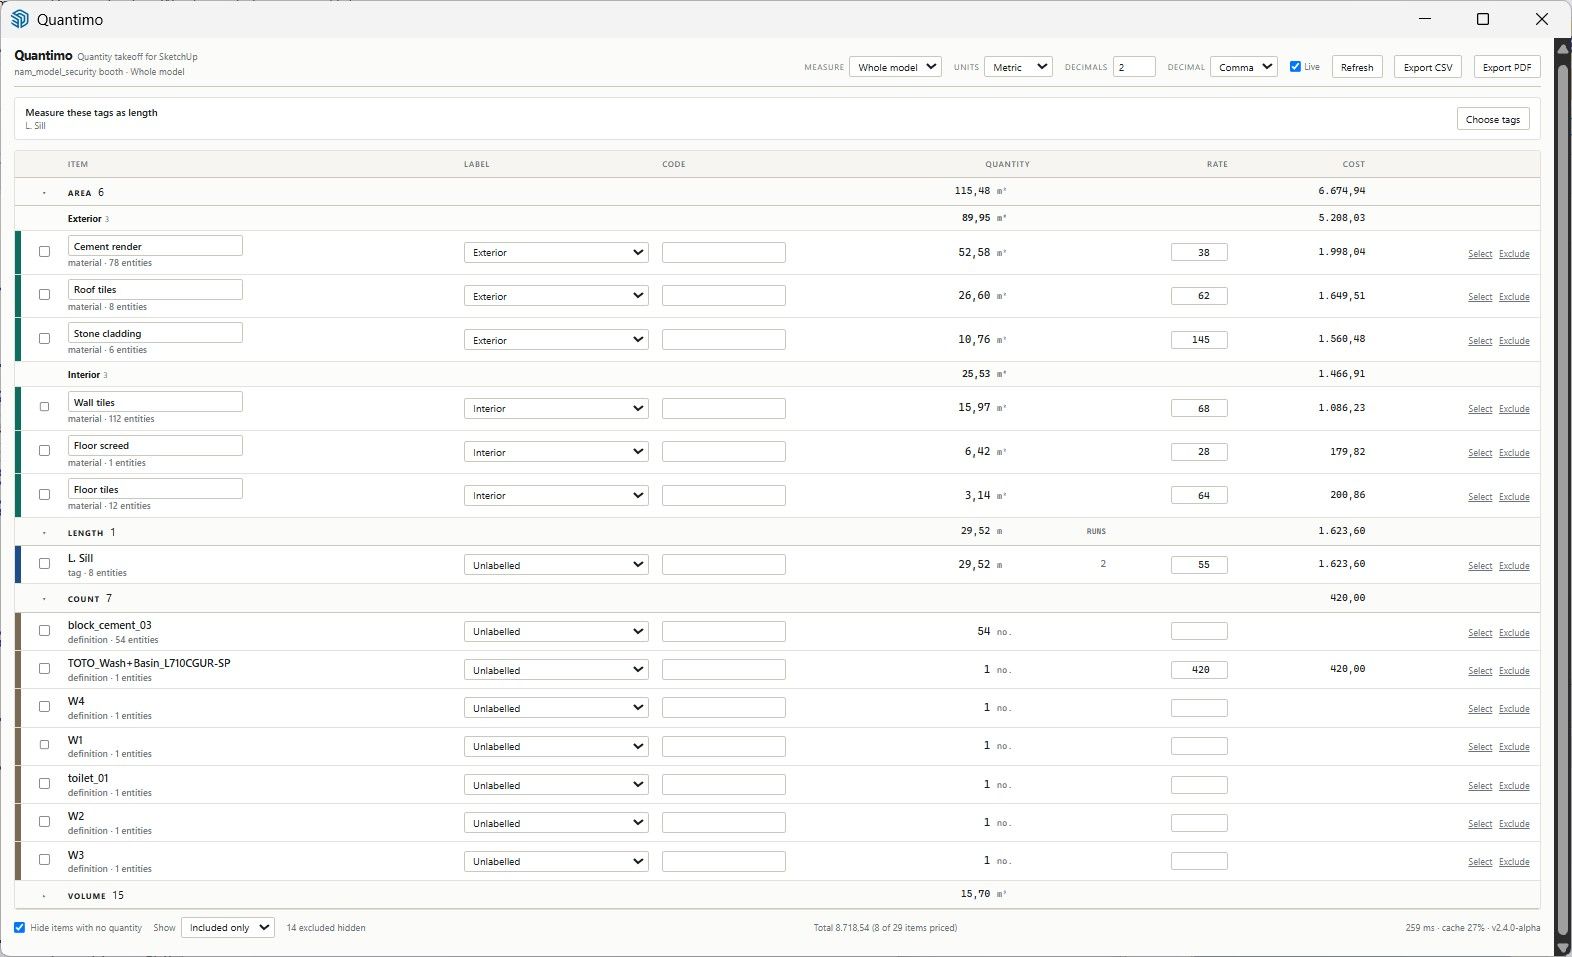The width and height of the screenshot is (1572, 957).
Task: Click the Floor screed name field
Action: point(155,445)
